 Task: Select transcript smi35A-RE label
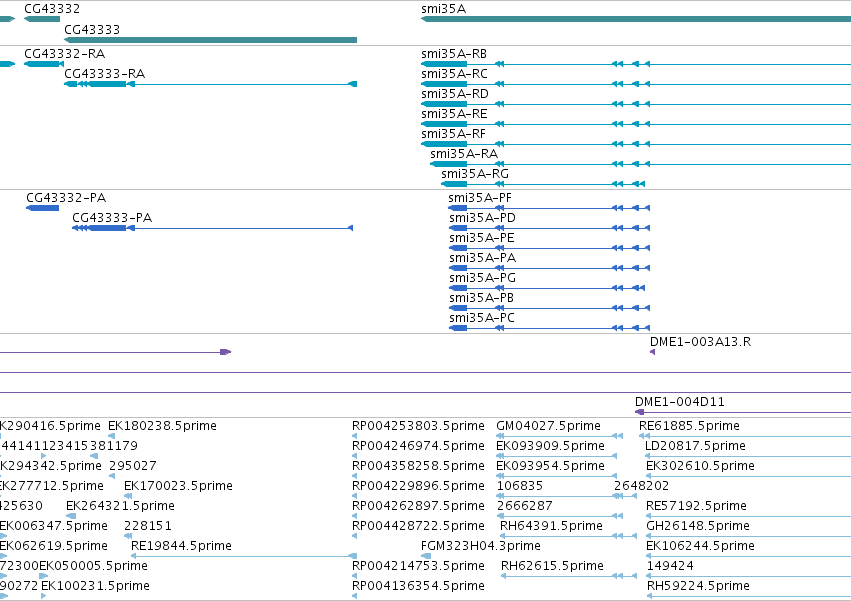(x=454, y=114)
